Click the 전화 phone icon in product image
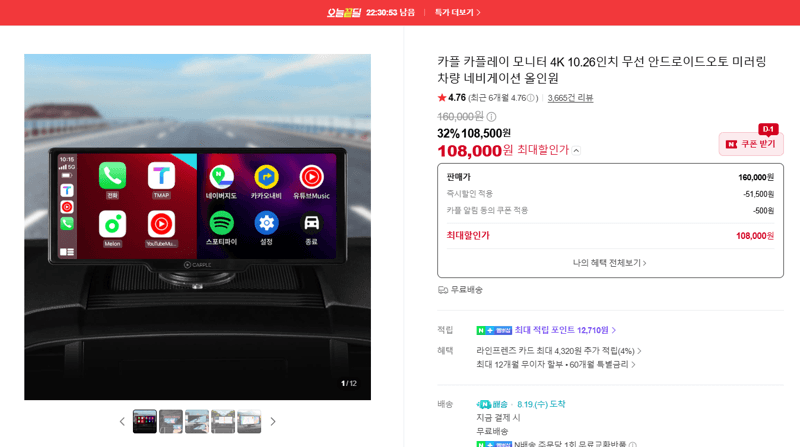 pyautogui.click(x=112, y=176)
